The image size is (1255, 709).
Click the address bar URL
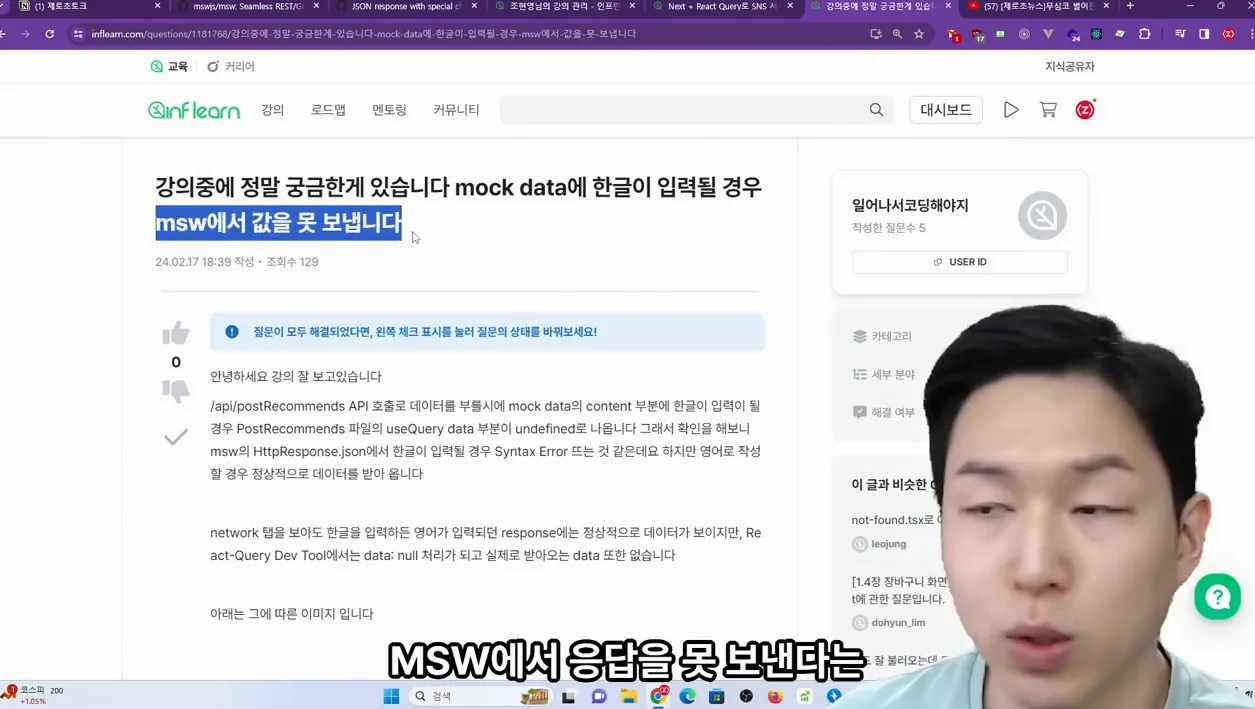click(363, 34)
